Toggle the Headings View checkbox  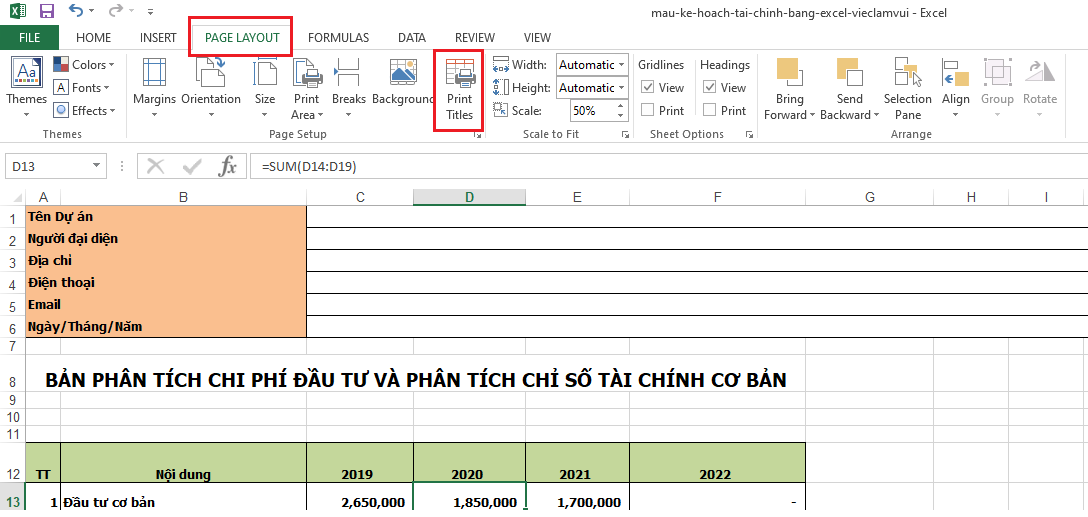[710, 87]
